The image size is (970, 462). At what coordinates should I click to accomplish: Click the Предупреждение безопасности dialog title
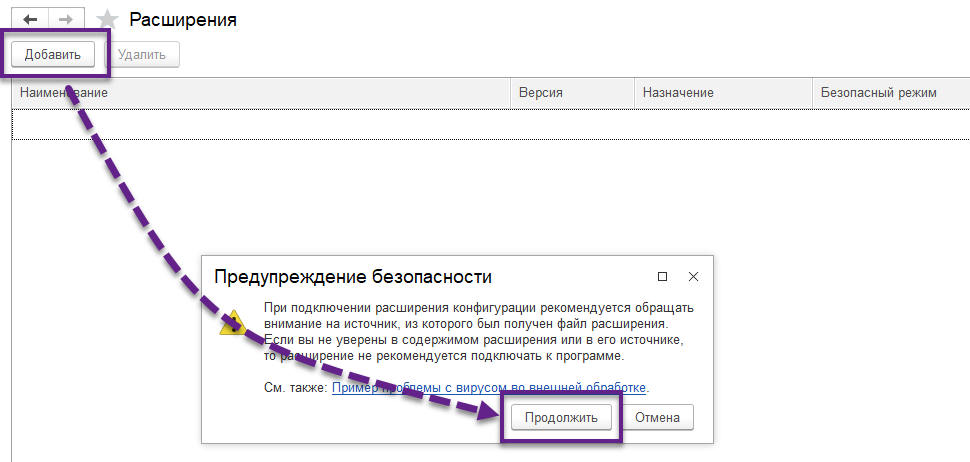click(x=353, y=276)
